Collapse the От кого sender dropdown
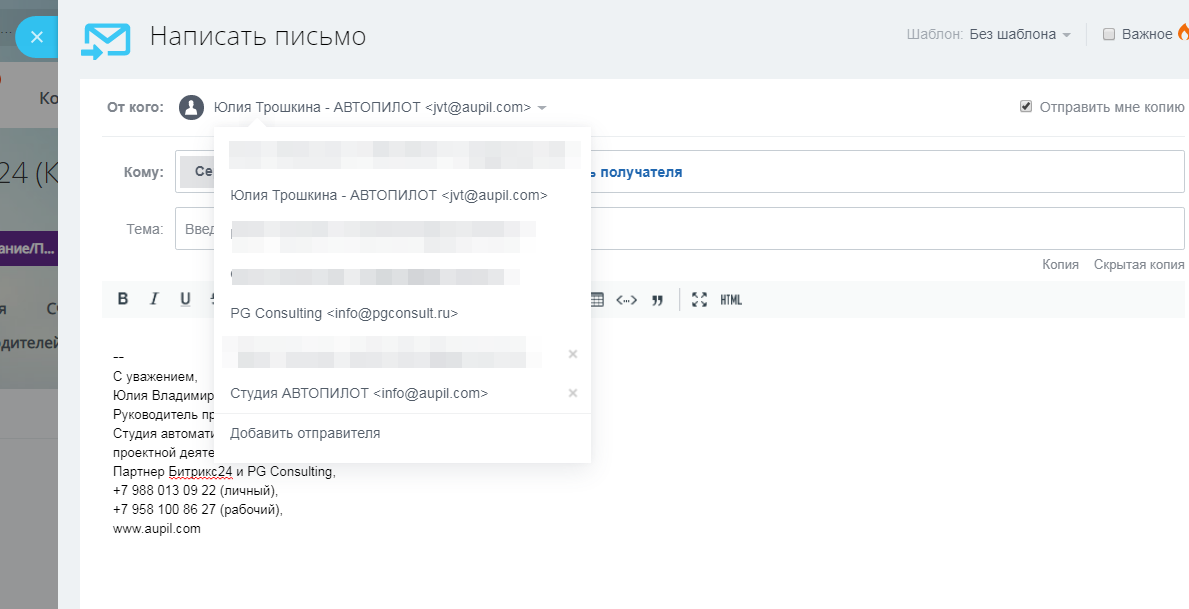Screen dimensions: 1189x609 (541, 108)
